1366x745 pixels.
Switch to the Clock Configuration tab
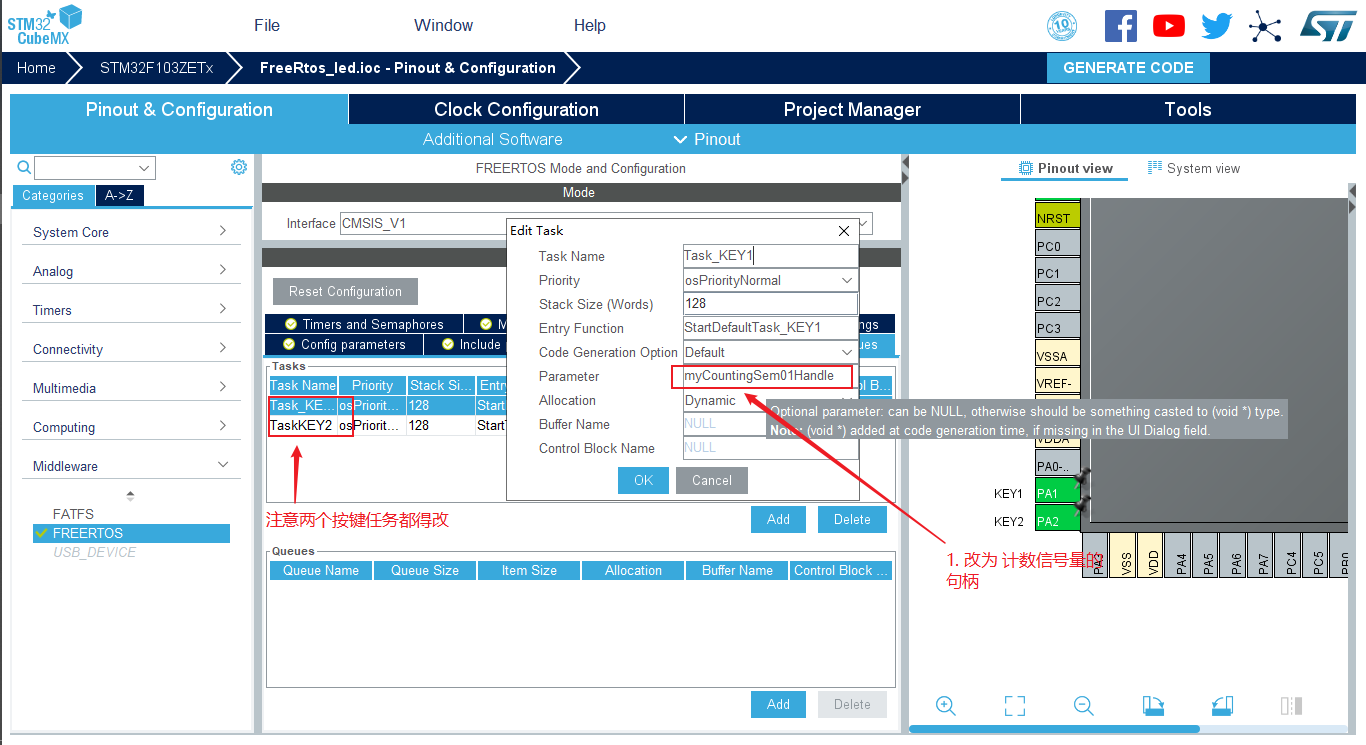[516, 109]
